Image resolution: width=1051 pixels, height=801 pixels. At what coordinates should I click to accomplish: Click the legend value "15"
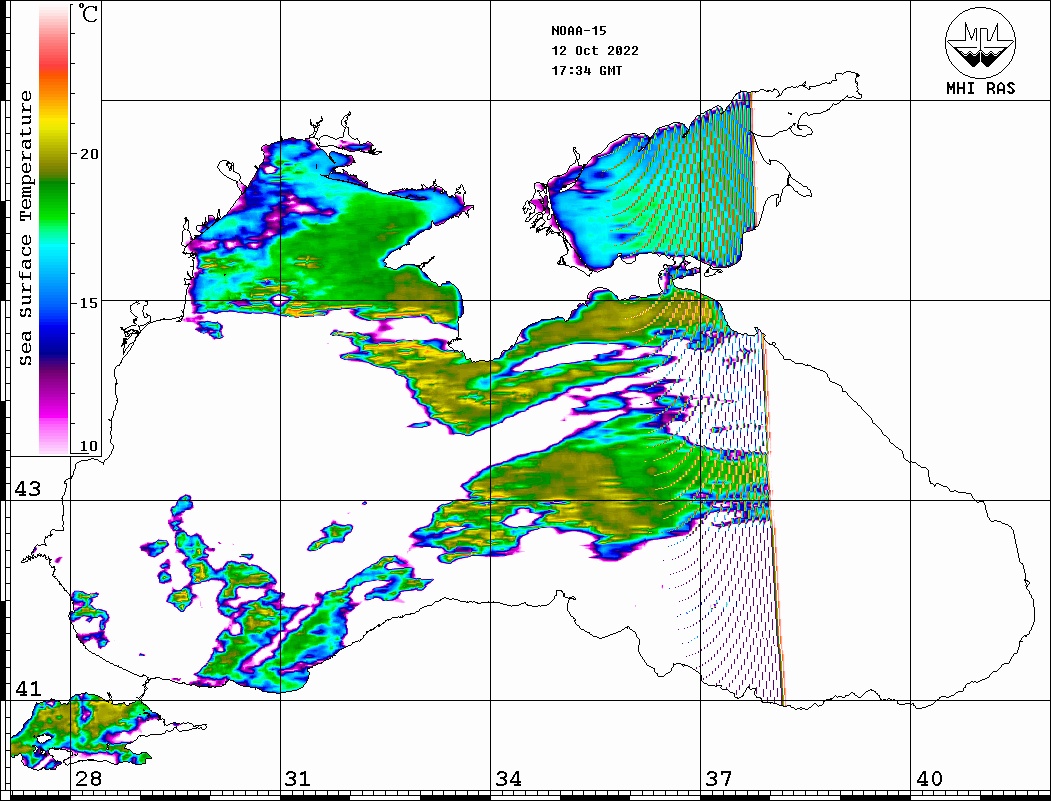pyautogui.click(x=88, y=303)
